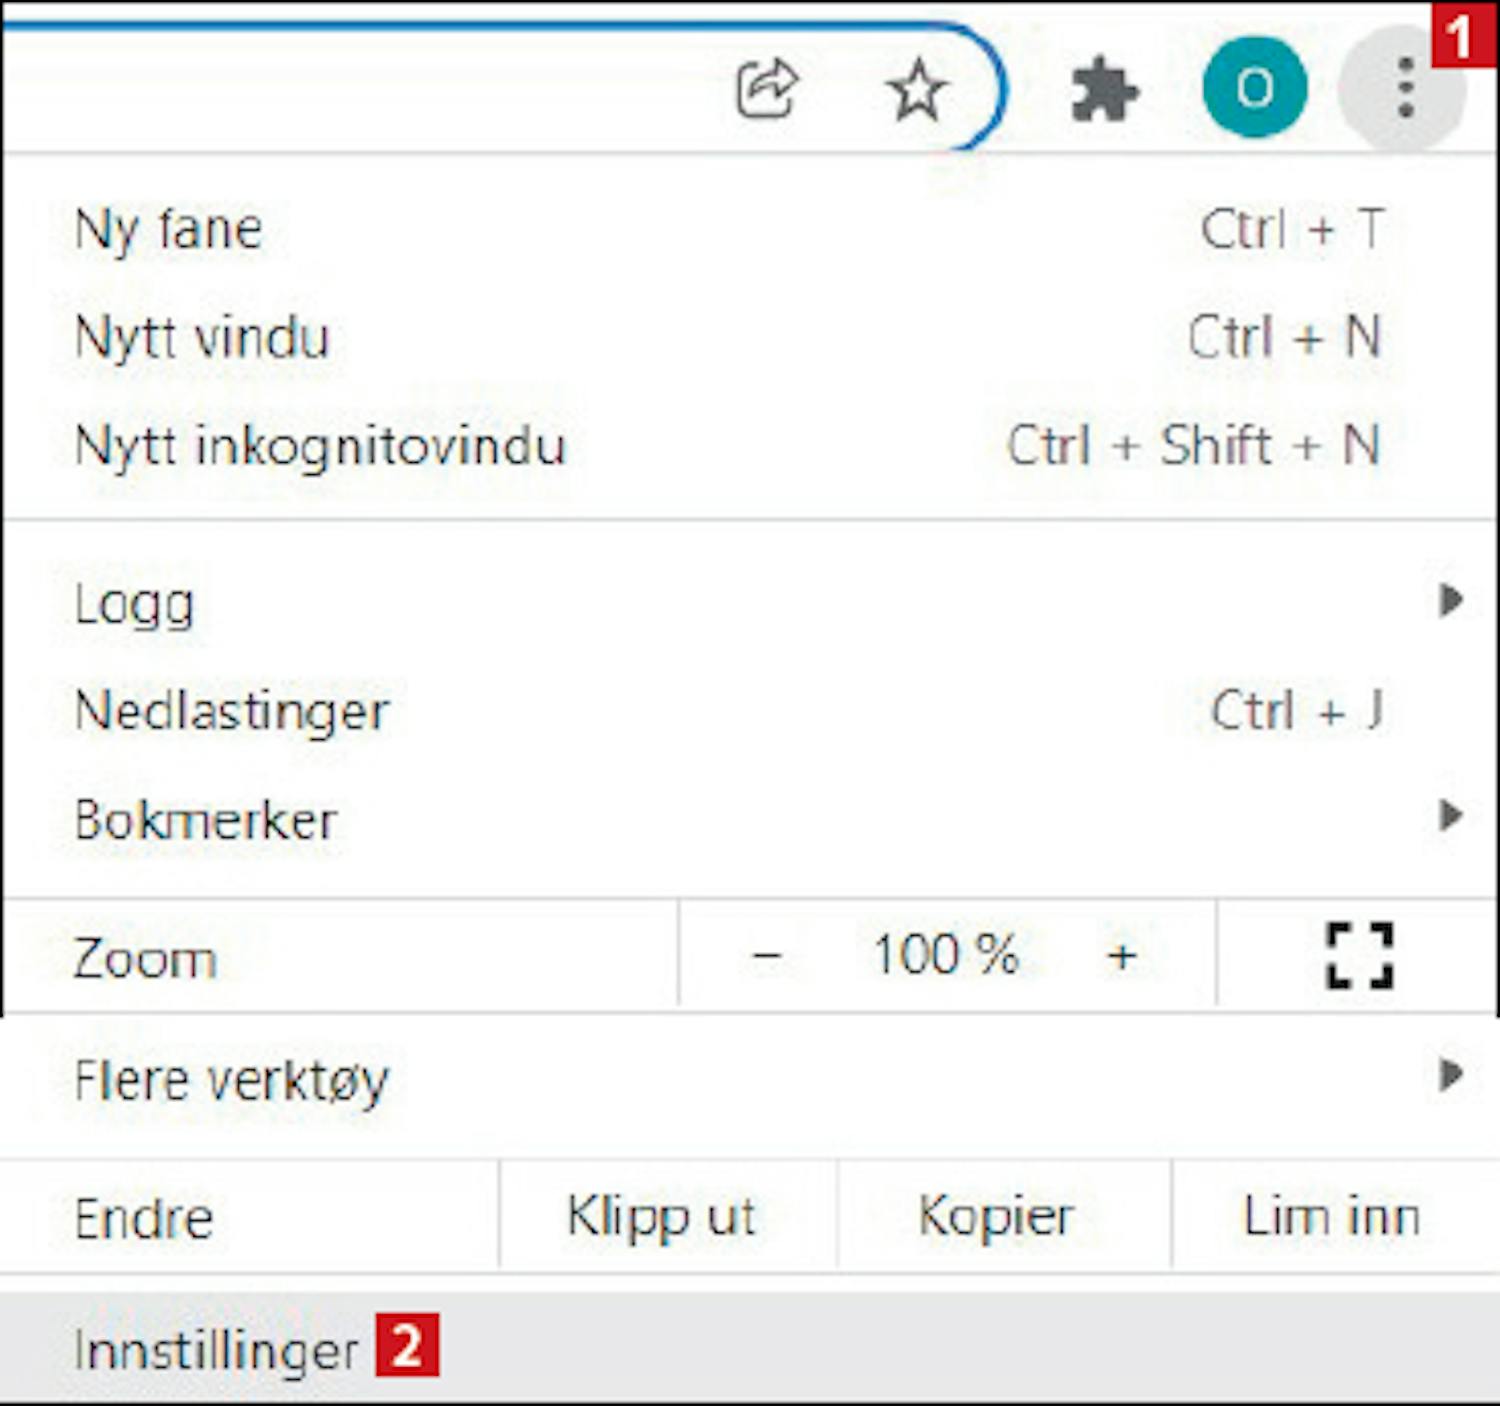Image resolution: width=1500 pixels, height=1406 pixels.
Task: Increase zoom with the plus button
Action: click(x=1122, y=956)
